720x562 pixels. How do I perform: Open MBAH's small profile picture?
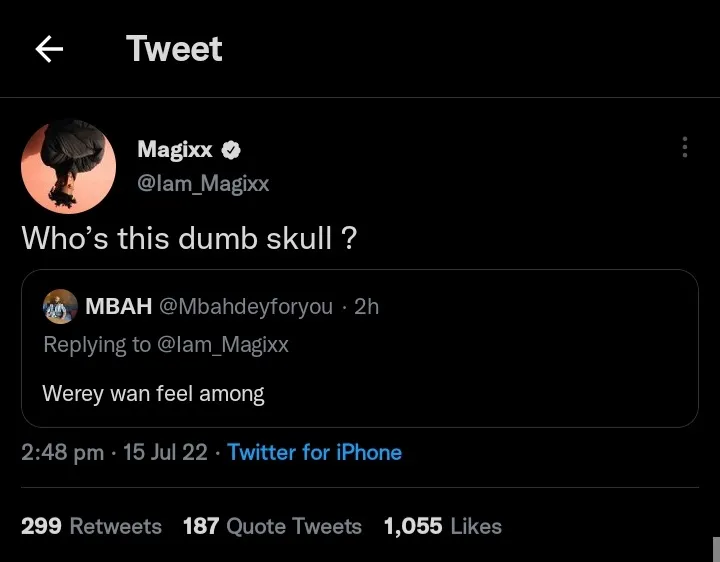(61, 307)
